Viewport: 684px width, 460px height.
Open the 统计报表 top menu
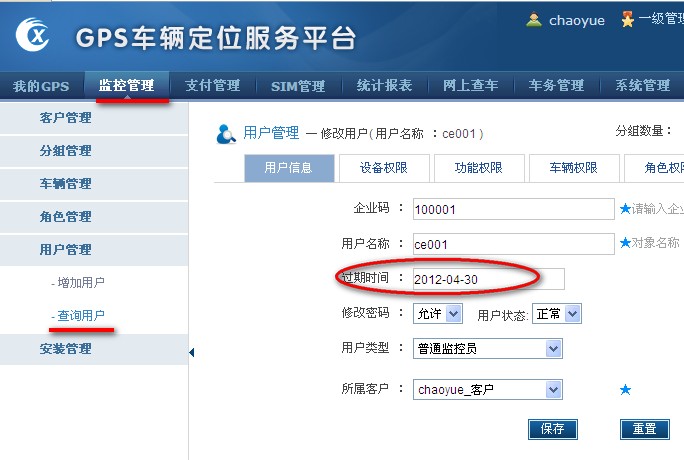tap(385, 85)
